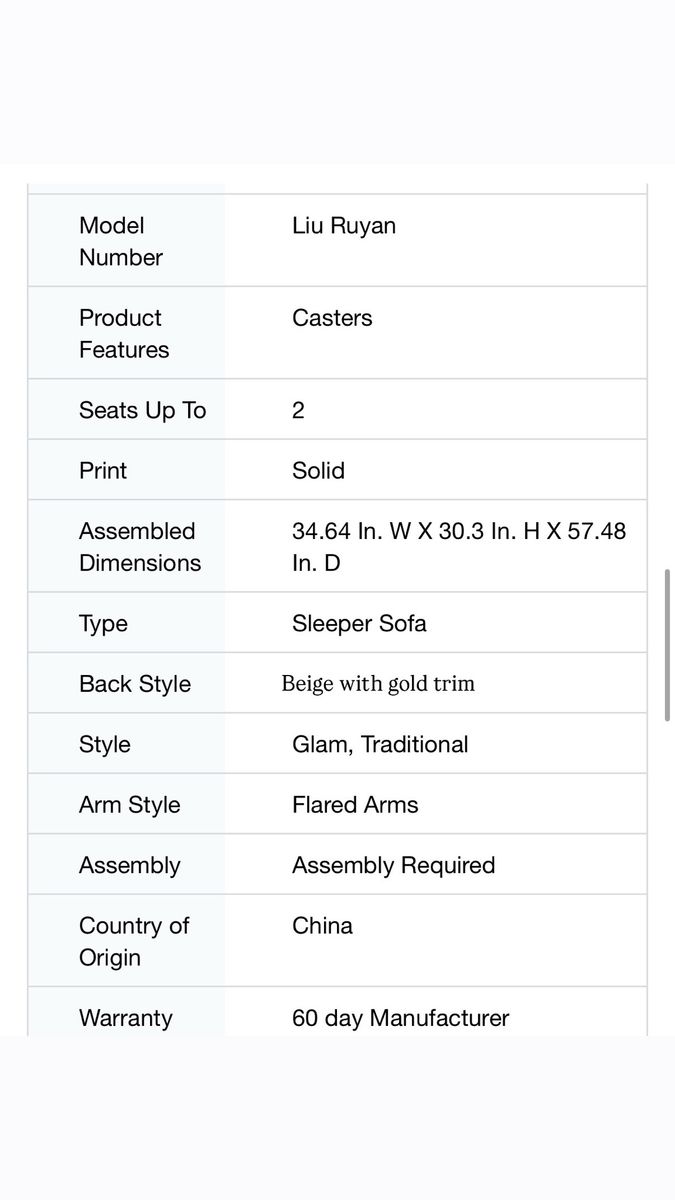This screenshot has width=675, height=1200.
Task: Click the Product Features label
Action: (124, 334)
